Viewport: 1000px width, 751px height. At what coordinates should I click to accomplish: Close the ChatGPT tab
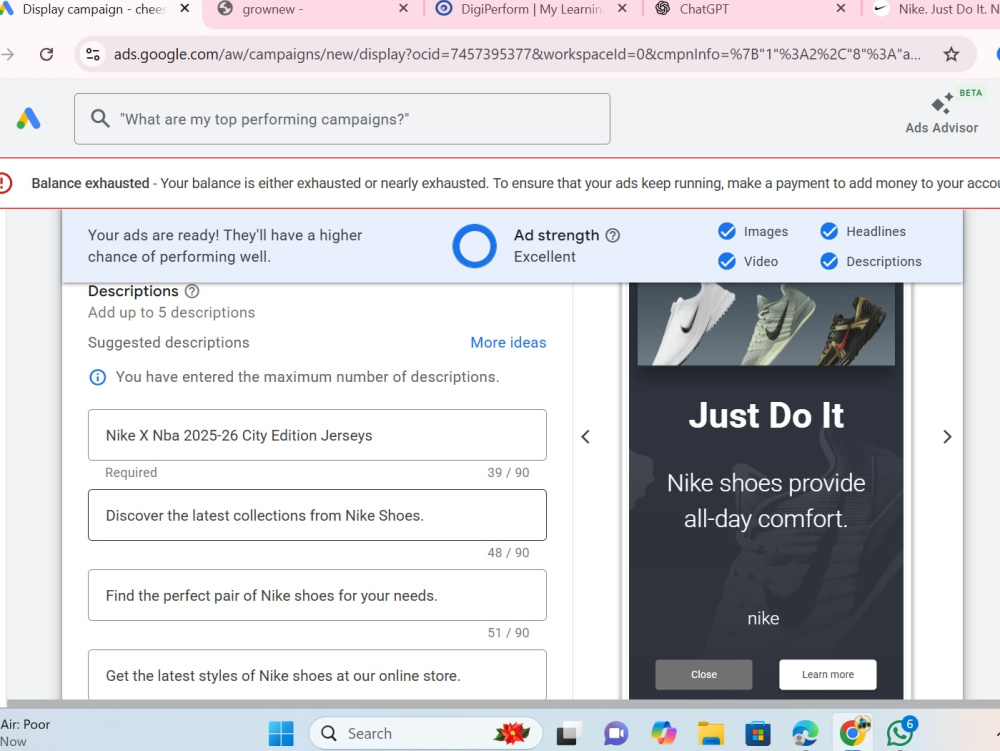[x=841, y=9]
